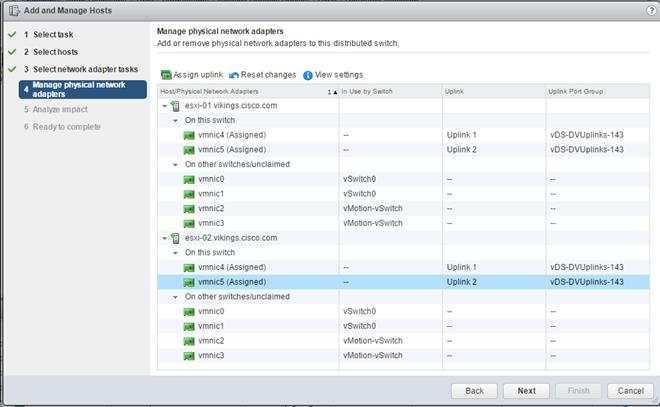Click 'Uplink 2' cell in highlighted esxi-02 row
This screenshot has width=660, height=407.
(461, 282)
